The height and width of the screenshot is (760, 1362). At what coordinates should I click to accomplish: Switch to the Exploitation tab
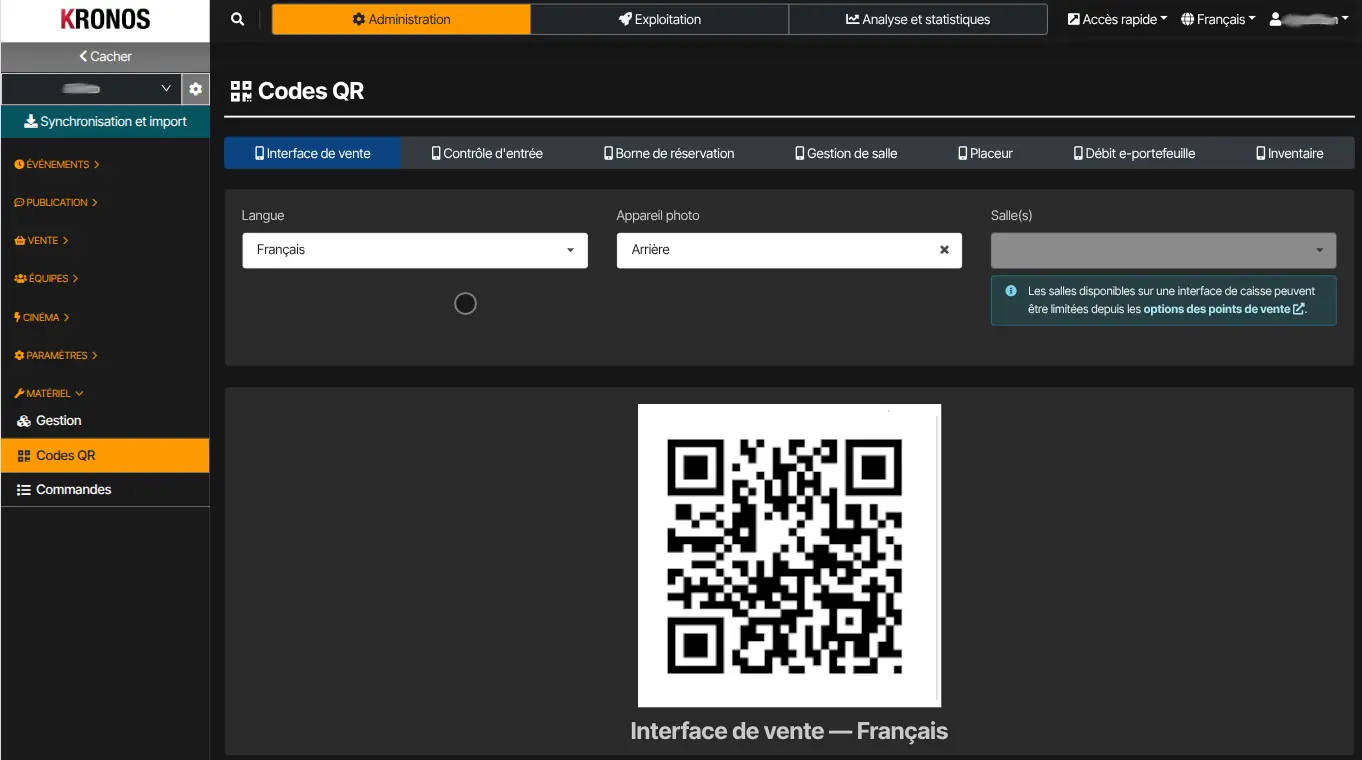[x=660, y=19]
